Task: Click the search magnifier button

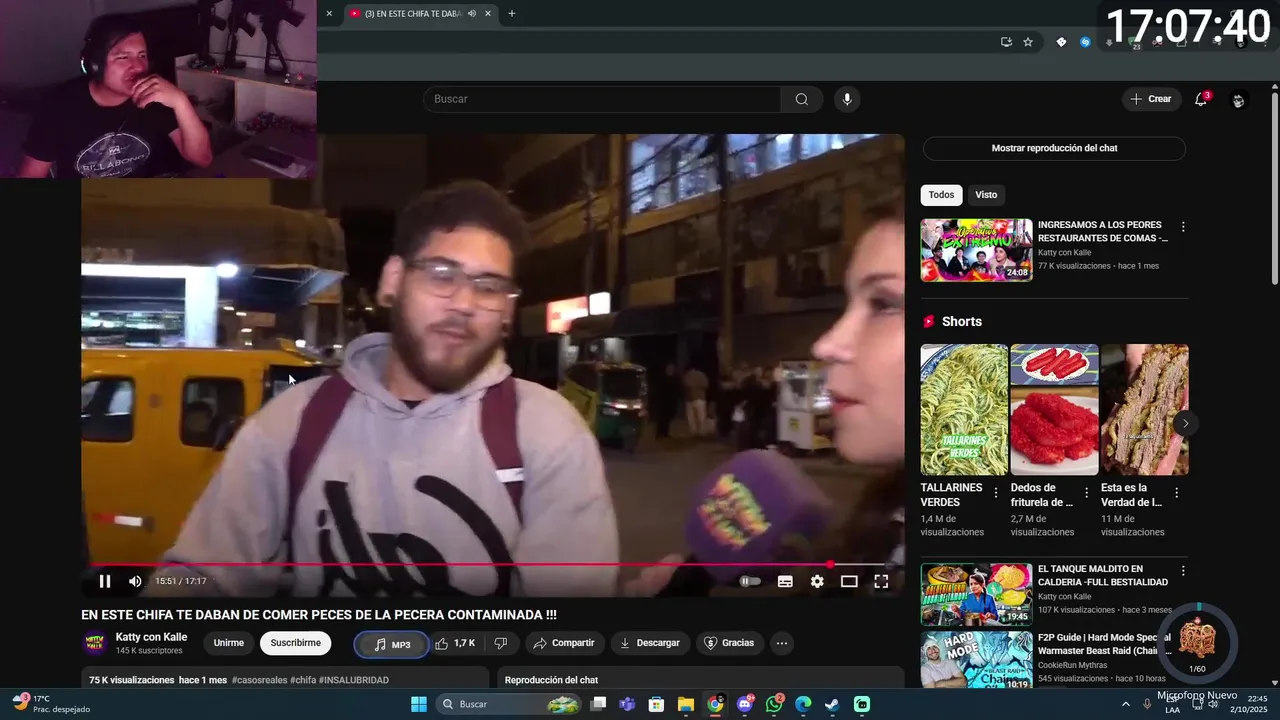Action: tap(802, 99)
